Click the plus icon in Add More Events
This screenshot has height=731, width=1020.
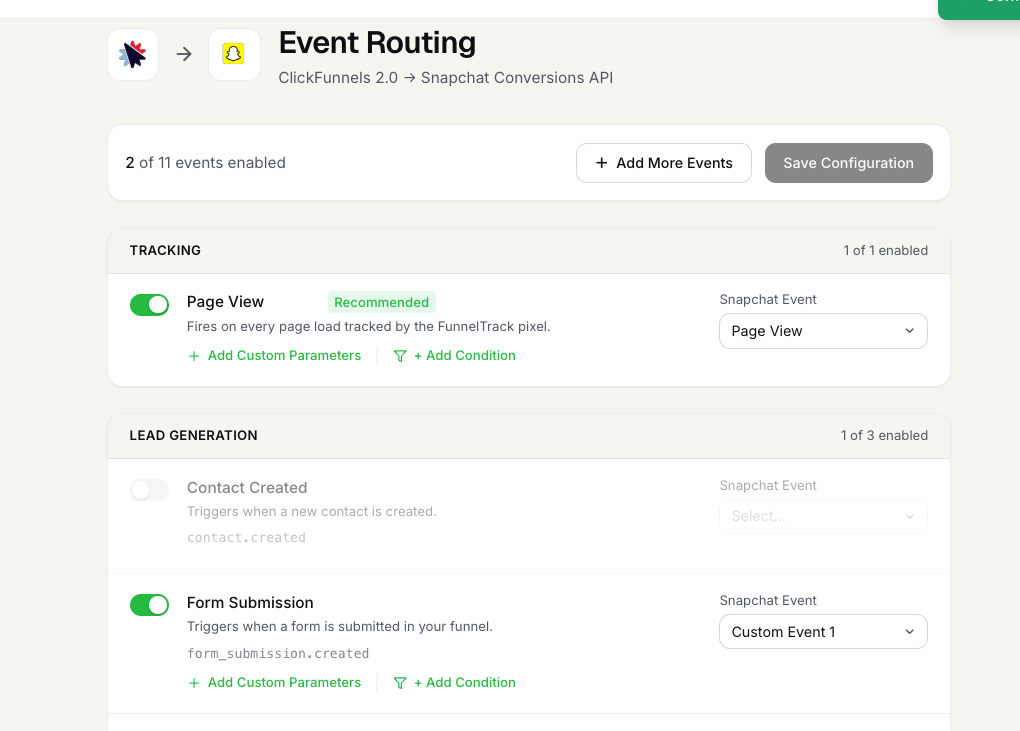(602, 163)
